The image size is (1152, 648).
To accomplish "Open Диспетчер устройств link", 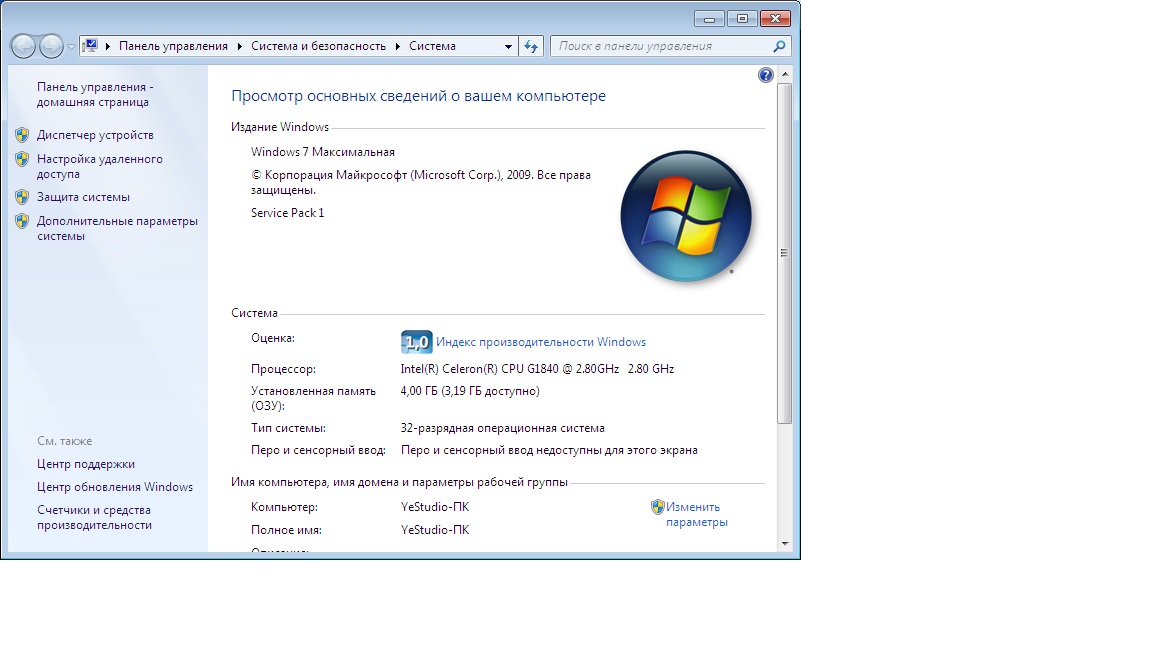I will click(x=96, y=135).
